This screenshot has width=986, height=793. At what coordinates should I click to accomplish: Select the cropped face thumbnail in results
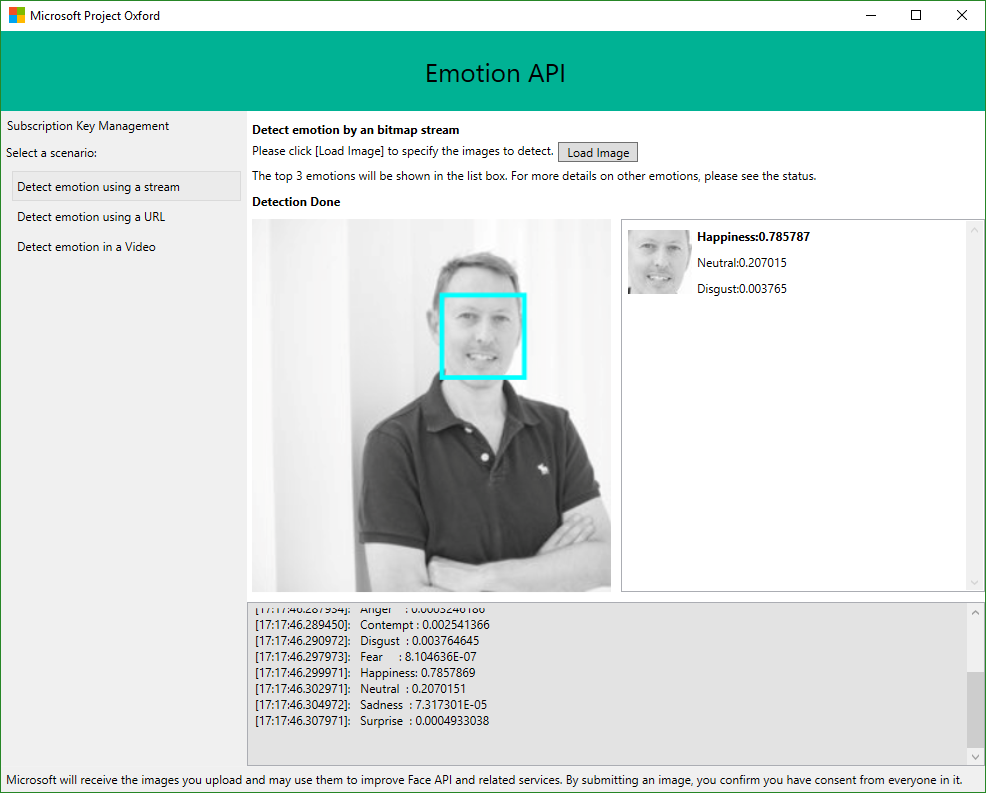(x=659, y=262)
